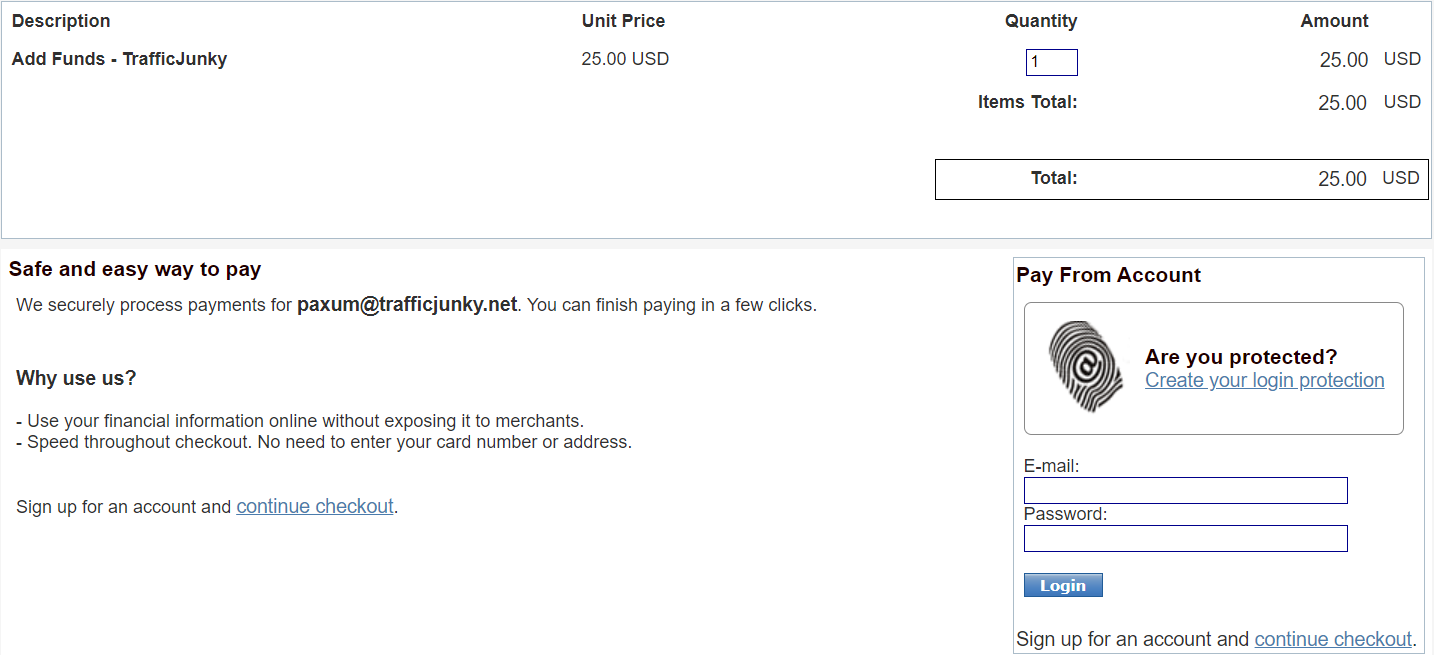Image resolution: width=1434 pixels, height=655 pixels.
Task: Select the Quantity box showing 1
Action: pos(1052,62)
